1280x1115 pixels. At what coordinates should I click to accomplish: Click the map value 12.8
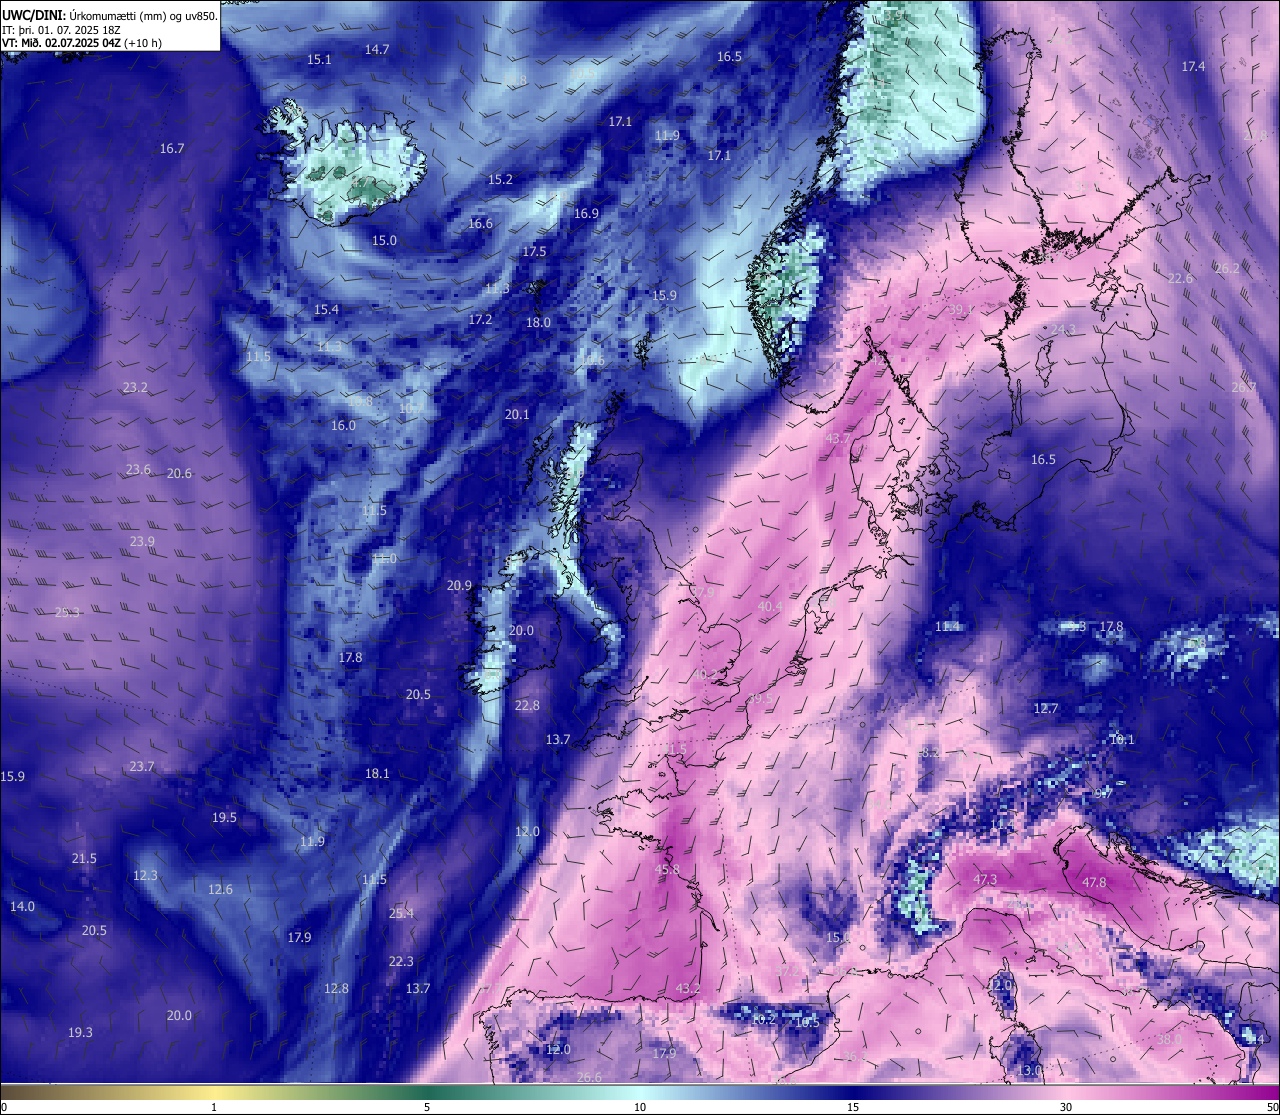(x=336, y=989)
